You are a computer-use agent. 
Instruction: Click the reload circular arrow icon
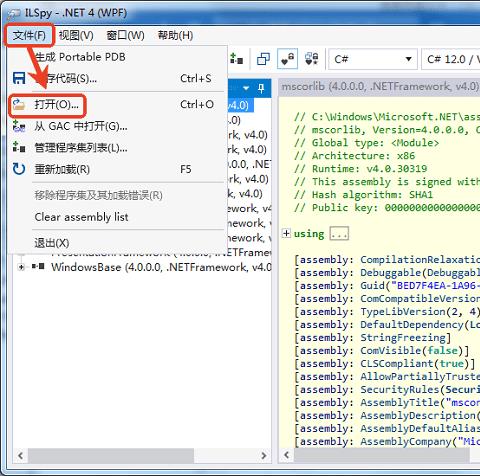(19, 169)
